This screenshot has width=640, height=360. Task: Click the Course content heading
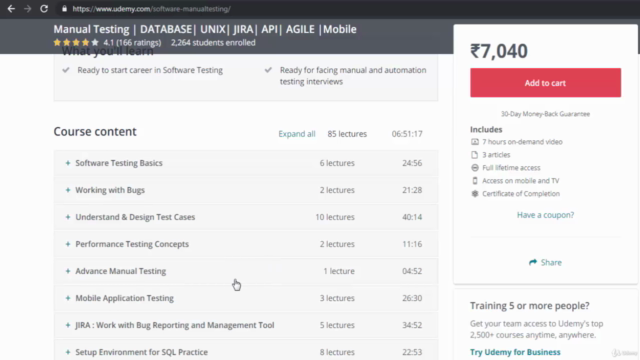click(95, 131)
